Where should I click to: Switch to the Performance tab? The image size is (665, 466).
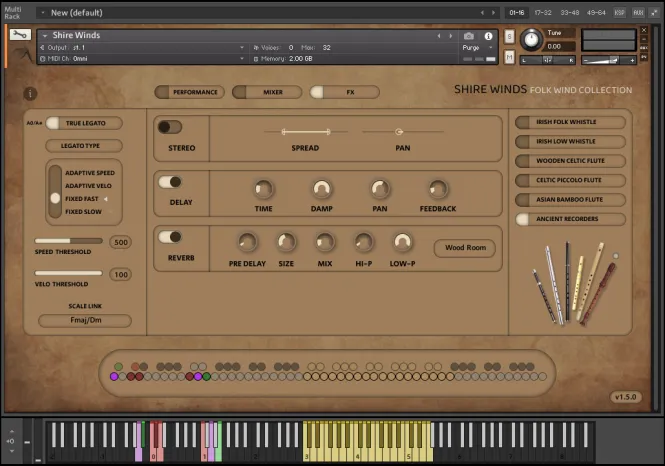click(188, 92)
